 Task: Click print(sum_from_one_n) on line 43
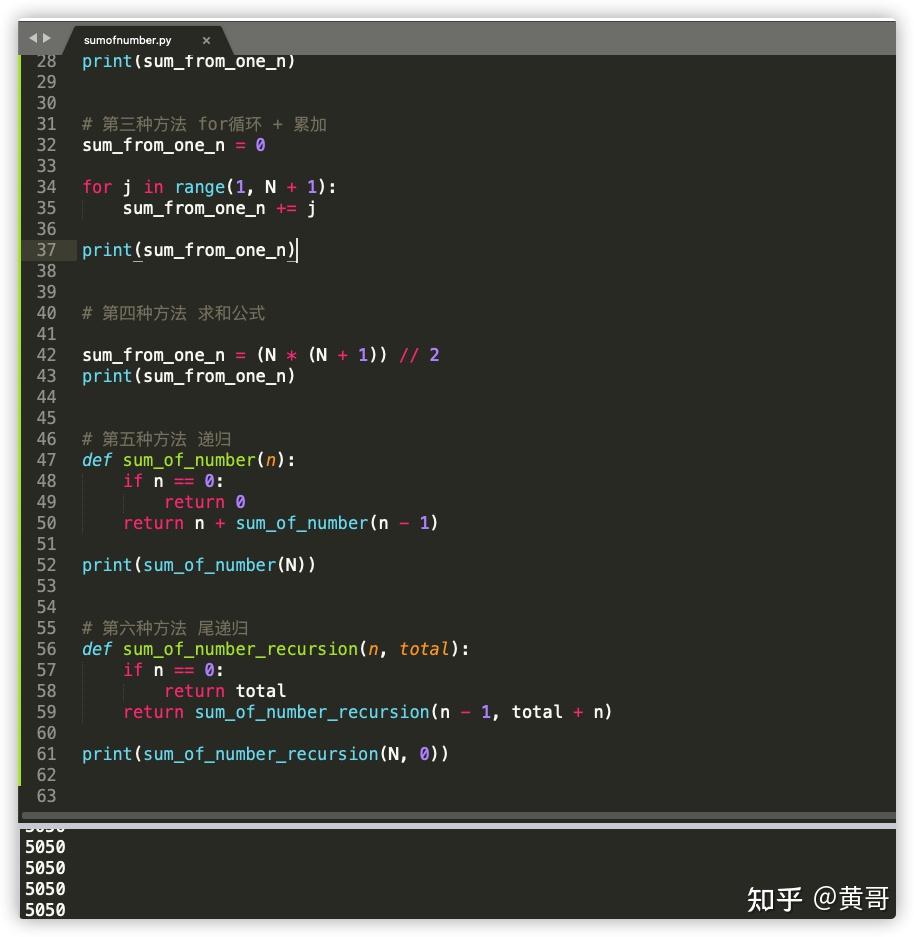189,376
